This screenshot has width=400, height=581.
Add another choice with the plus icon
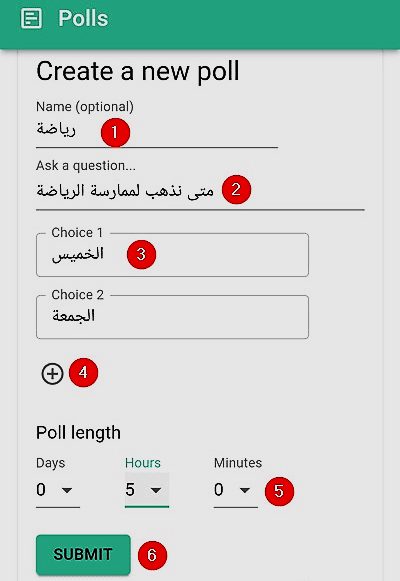(52, 374)
